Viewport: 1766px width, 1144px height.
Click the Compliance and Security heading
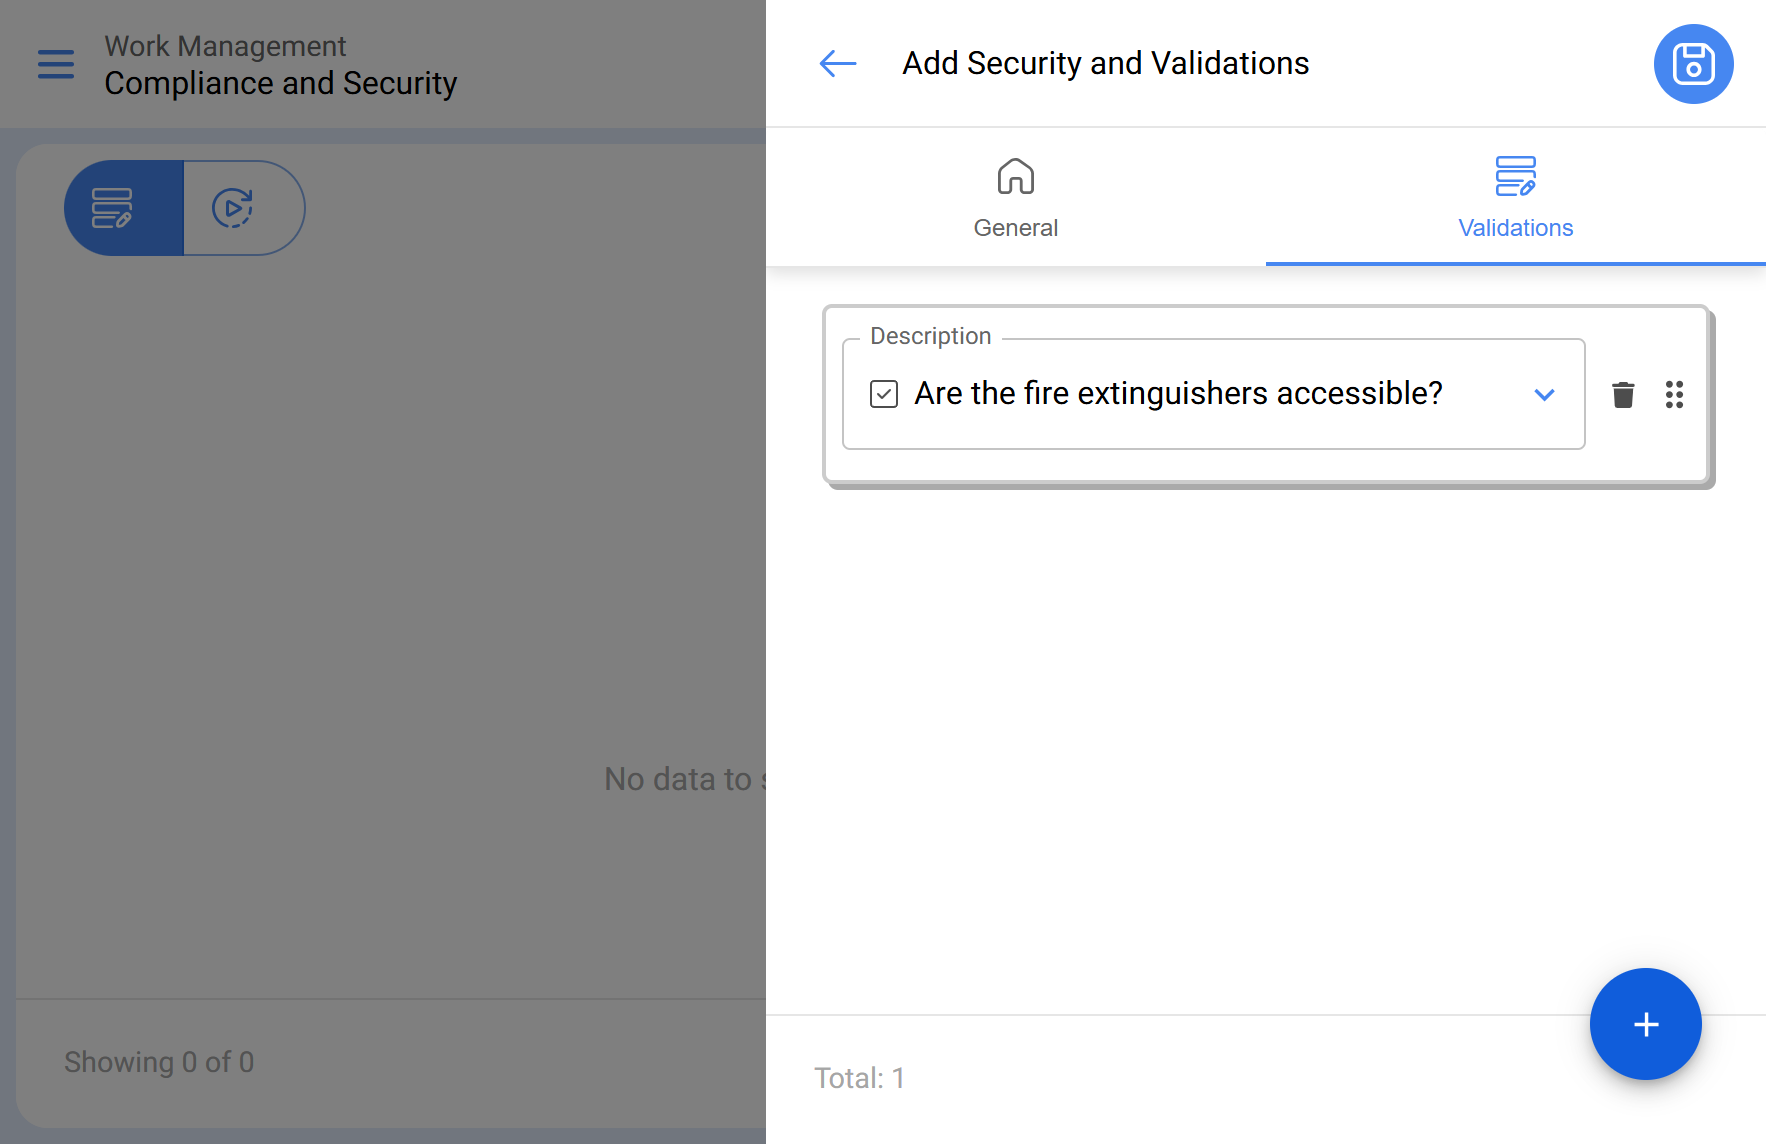(280, 83)
